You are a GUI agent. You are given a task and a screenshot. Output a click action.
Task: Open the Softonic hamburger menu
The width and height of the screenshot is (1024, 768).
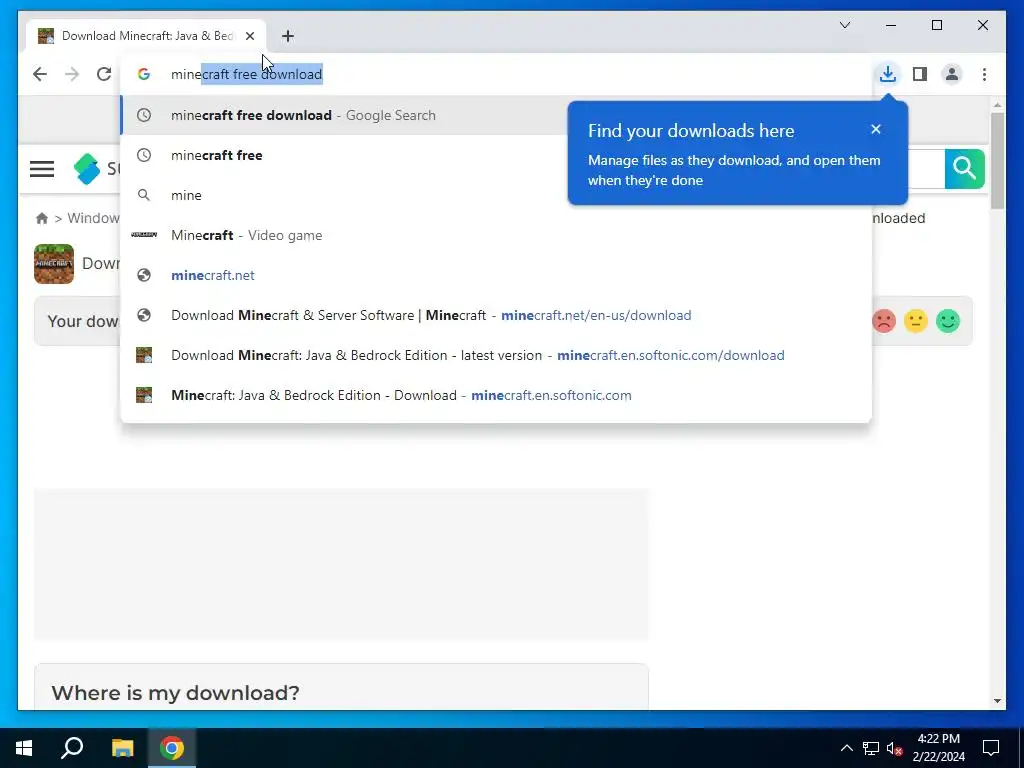[x=42, y=169]
